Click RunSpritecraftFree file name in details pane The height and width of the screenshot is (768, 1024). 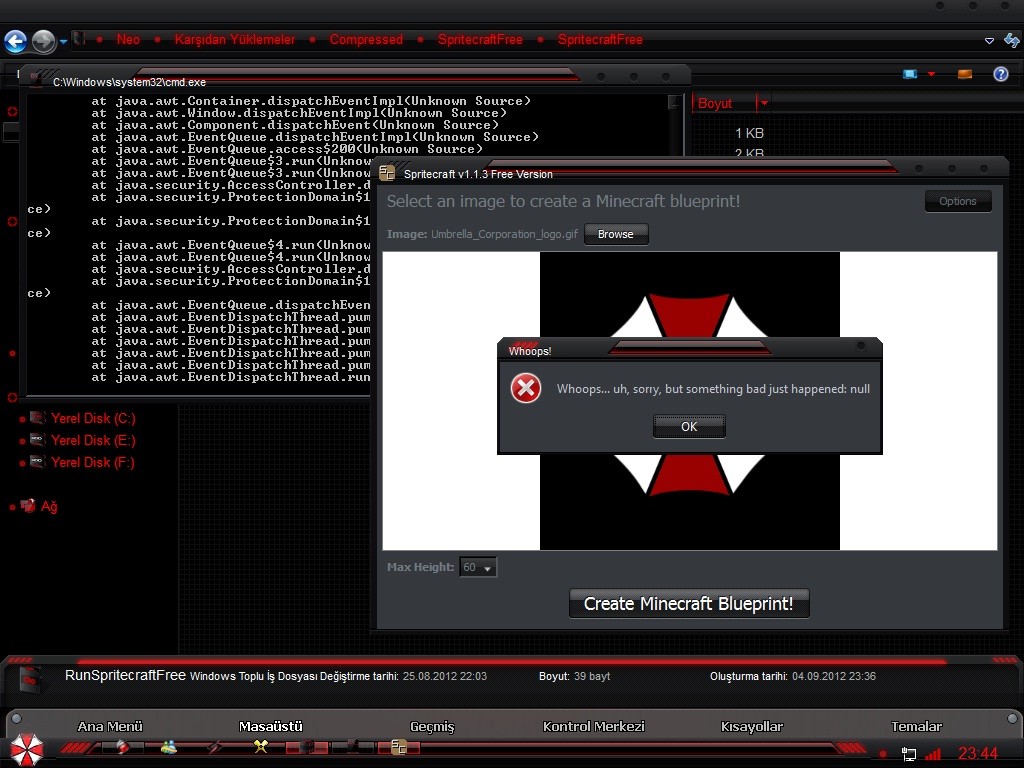tap(125, 675)
